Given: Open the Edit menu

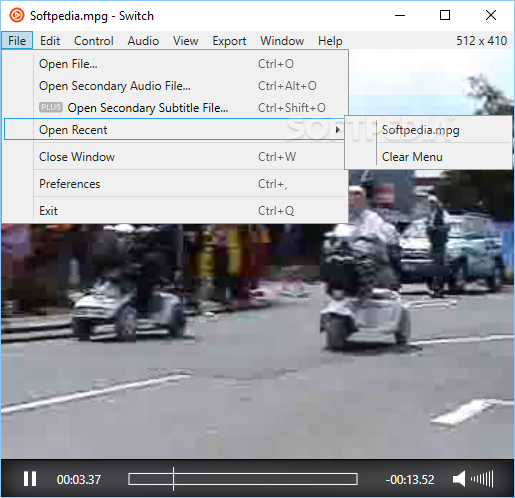Looking at the screenshot, I should pyautogui.click(x=50, y=41).
